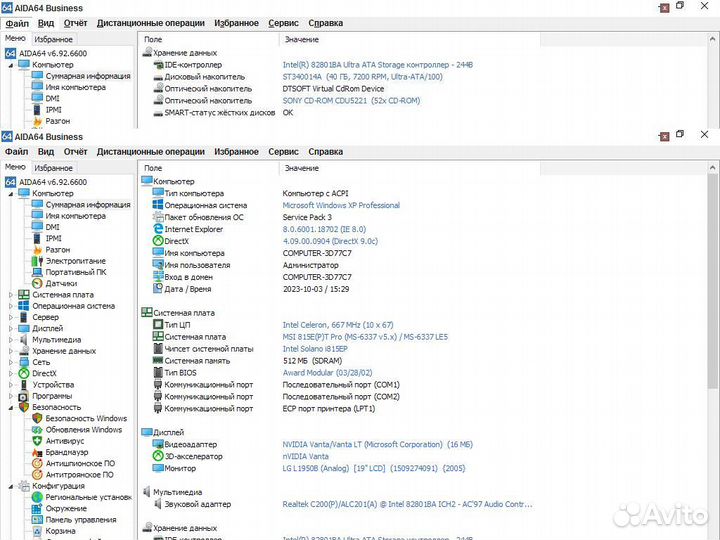The height and width of the screenshot is (540, 720).
Task: Open Дистанционные операции menu in the lower window
Action: coord(151,152)
